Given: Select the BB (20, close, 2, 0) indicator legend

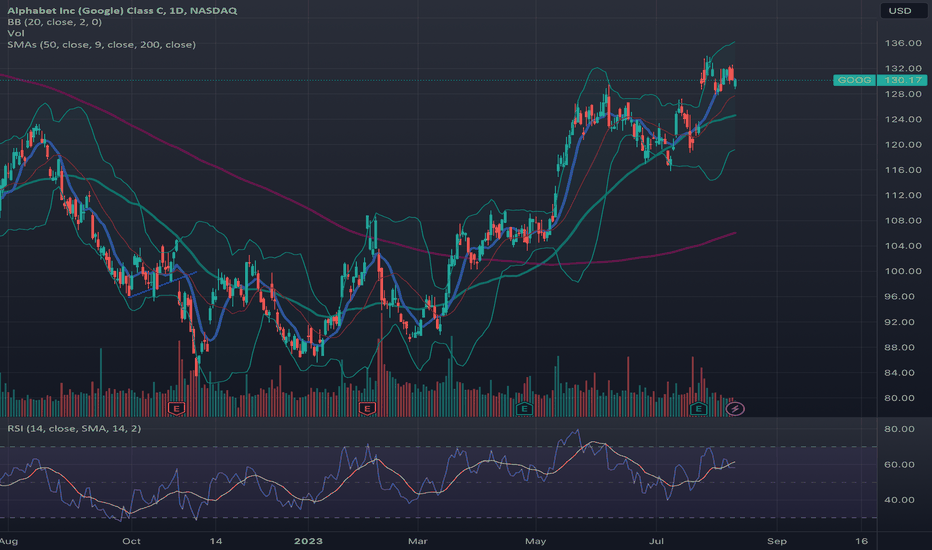Looking at the screenshot, I should coord(55,22).
